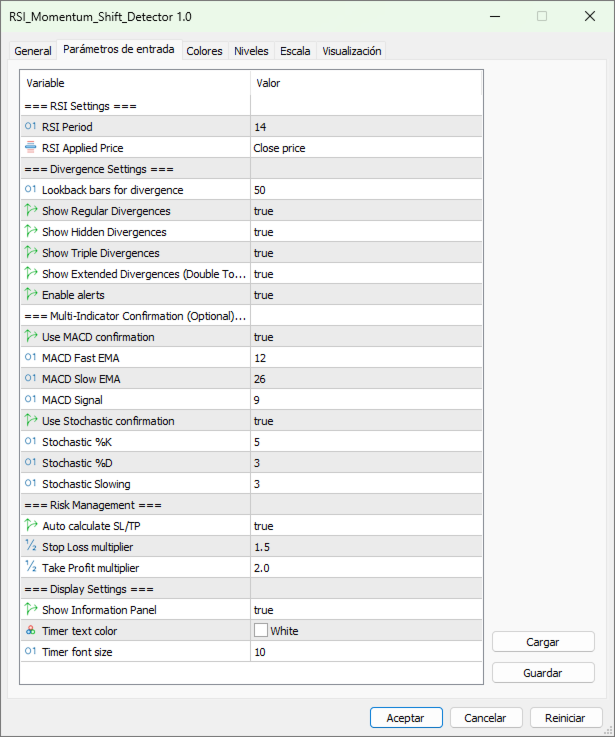Click the boolean icon beside Show Information Panel
Viewport: 615px width, 737px height.
pos(31,609)
